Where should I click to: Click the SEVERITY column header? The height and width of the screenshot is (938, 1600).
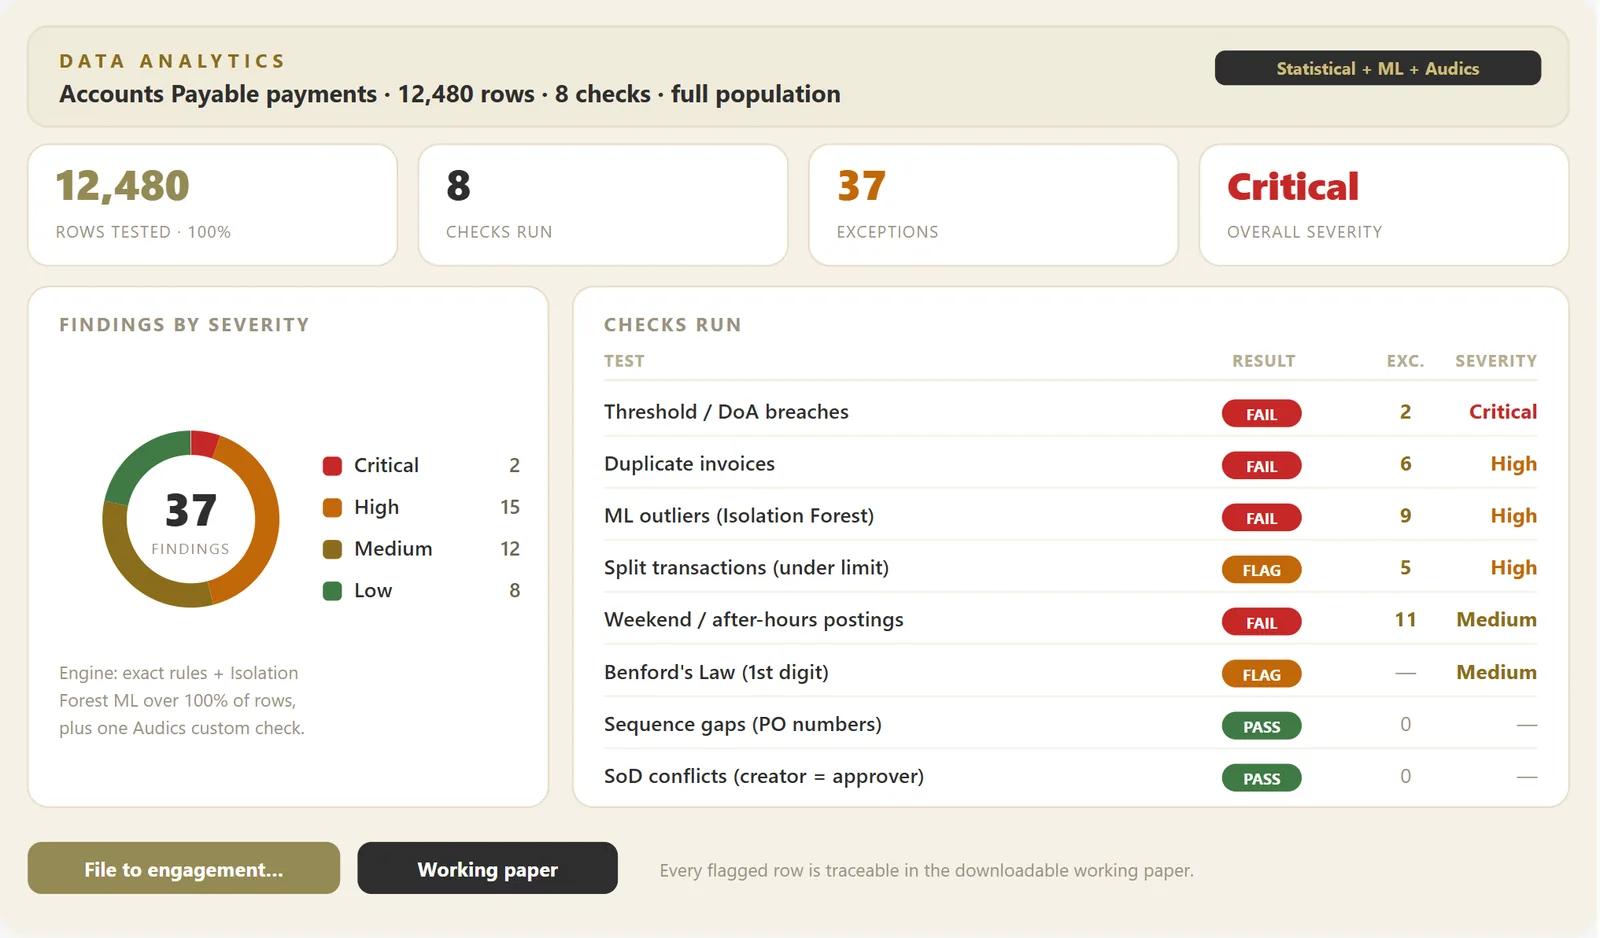coord(1496,361)
